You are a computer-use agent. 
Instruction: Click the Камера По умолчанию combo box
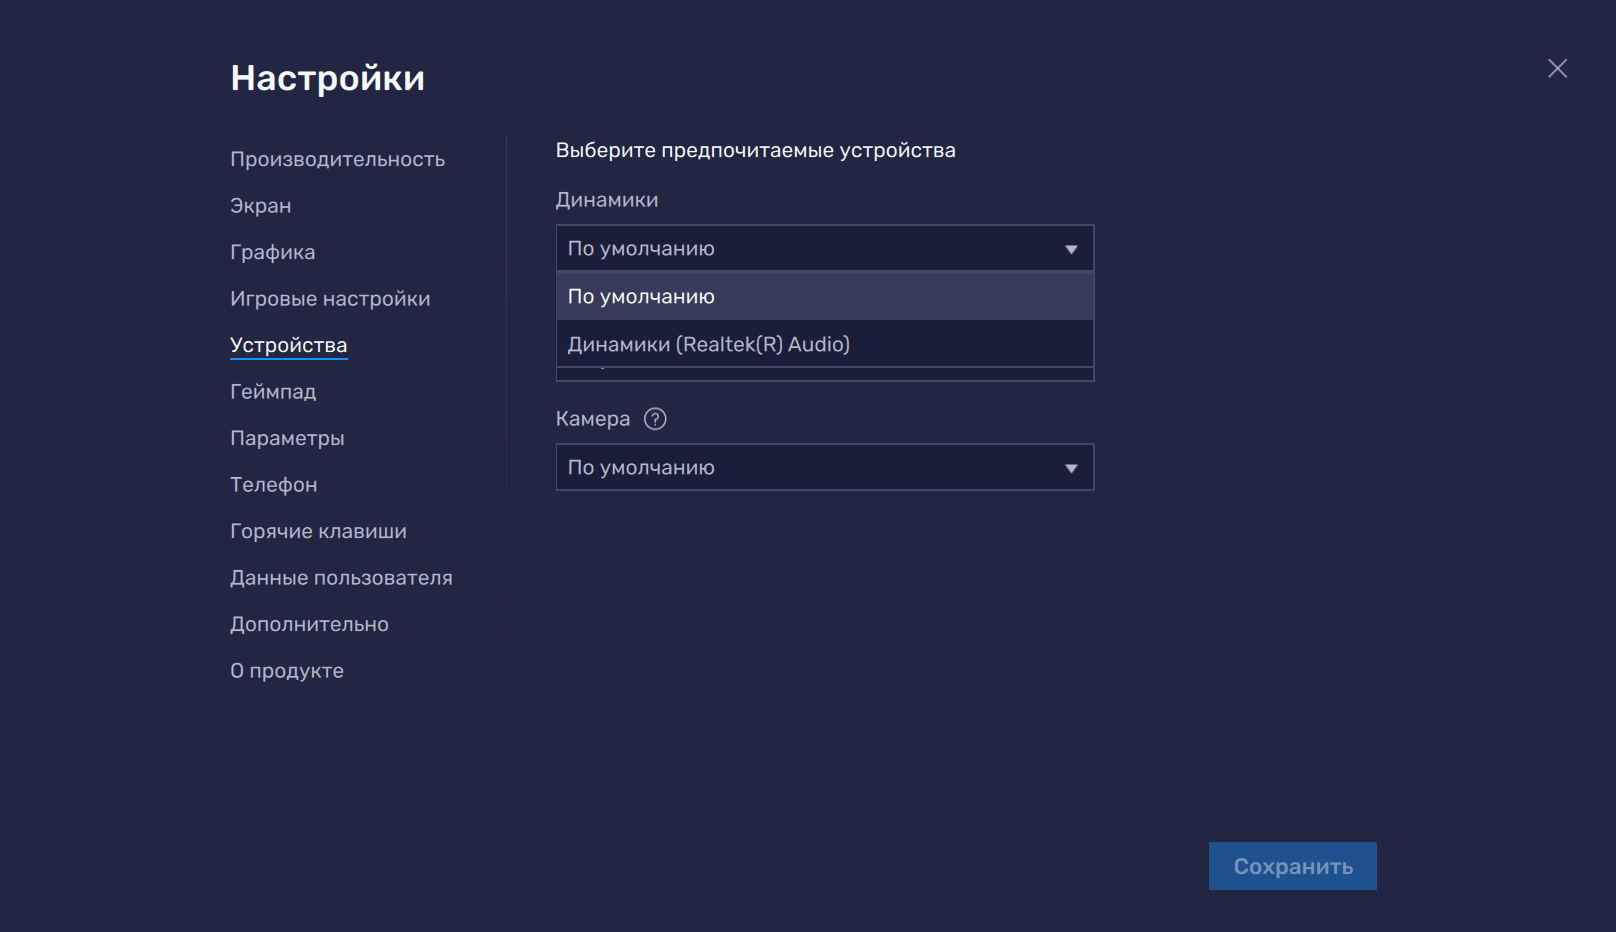coord(825,467)
